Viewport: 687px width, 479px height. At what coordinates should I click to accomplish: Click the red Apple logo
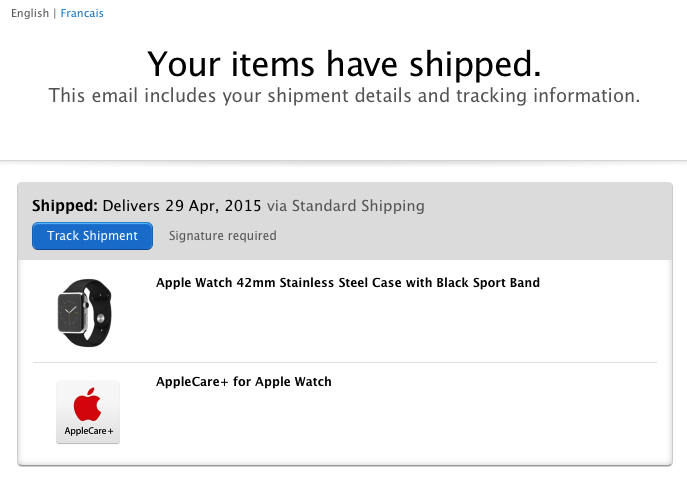pos(88,405)
